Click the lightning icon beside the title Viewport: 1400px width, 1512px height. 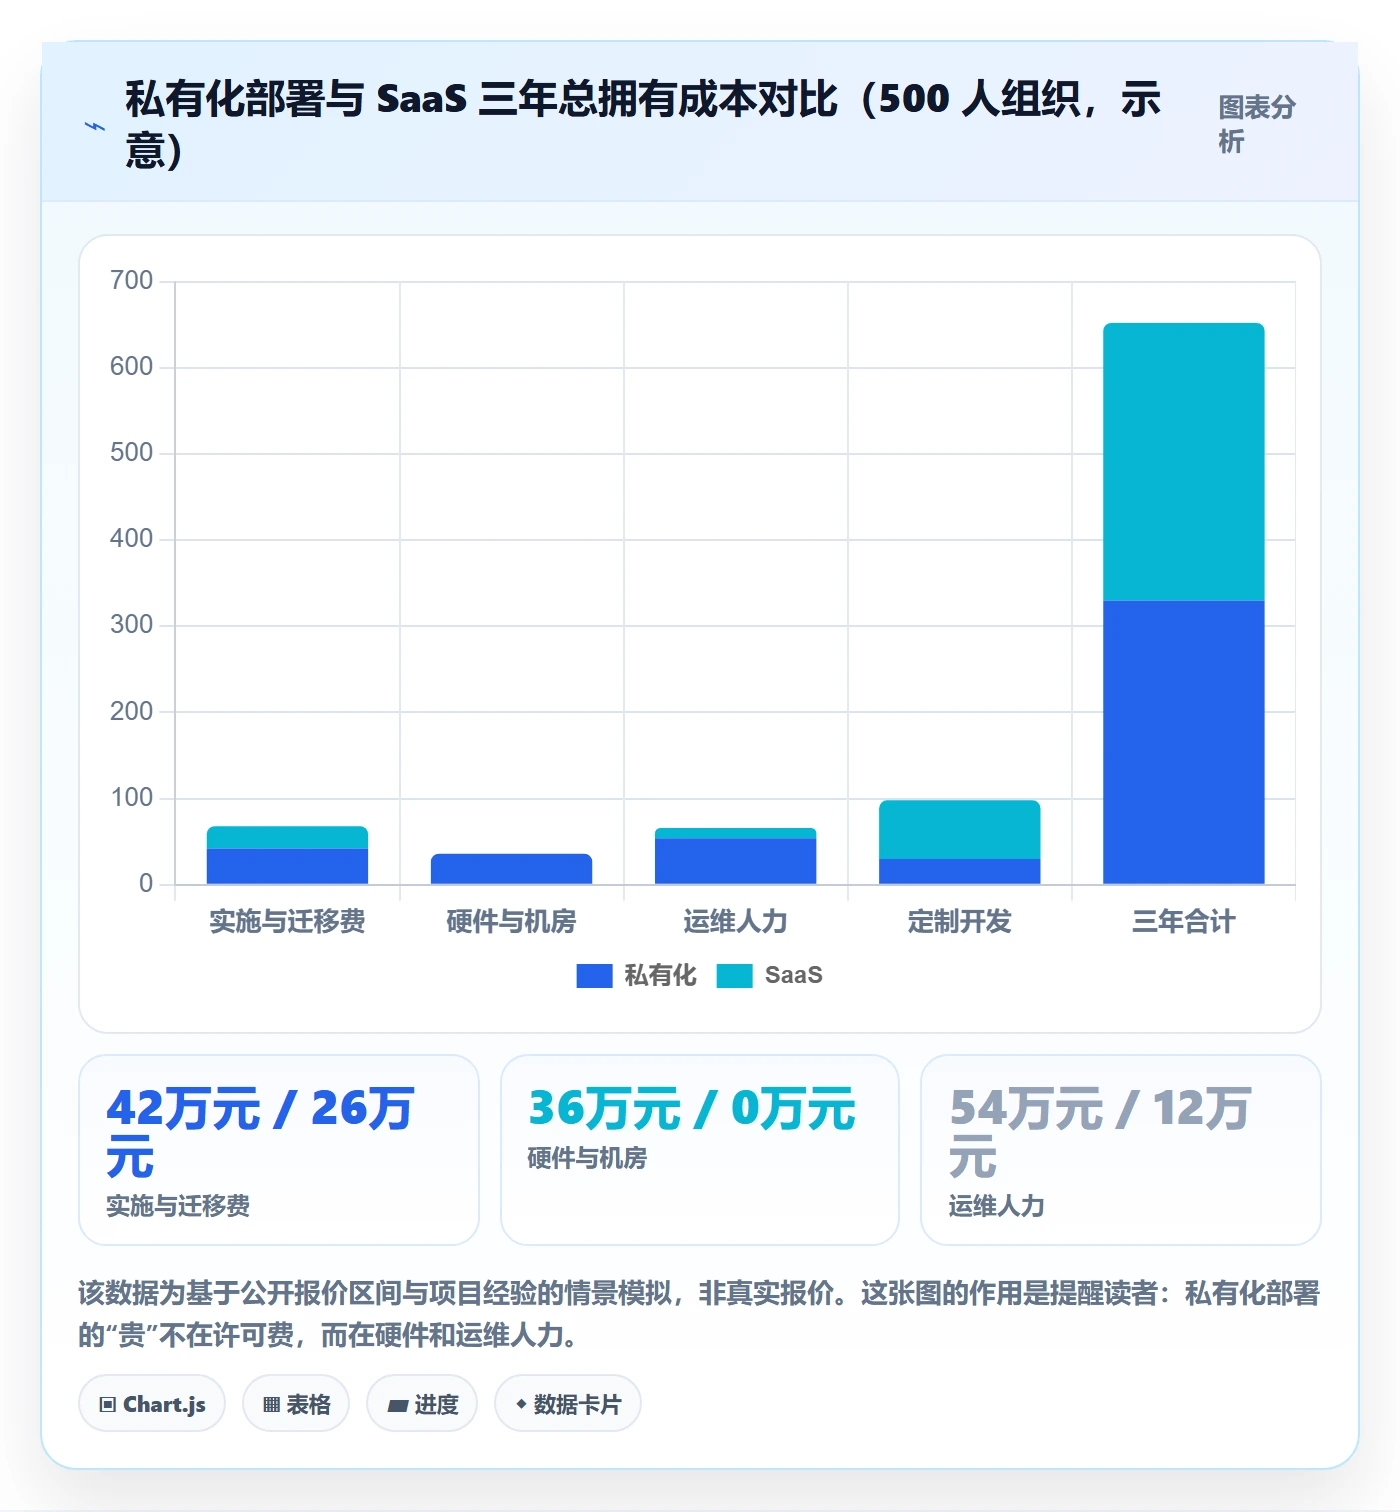(x=95, y=126)
